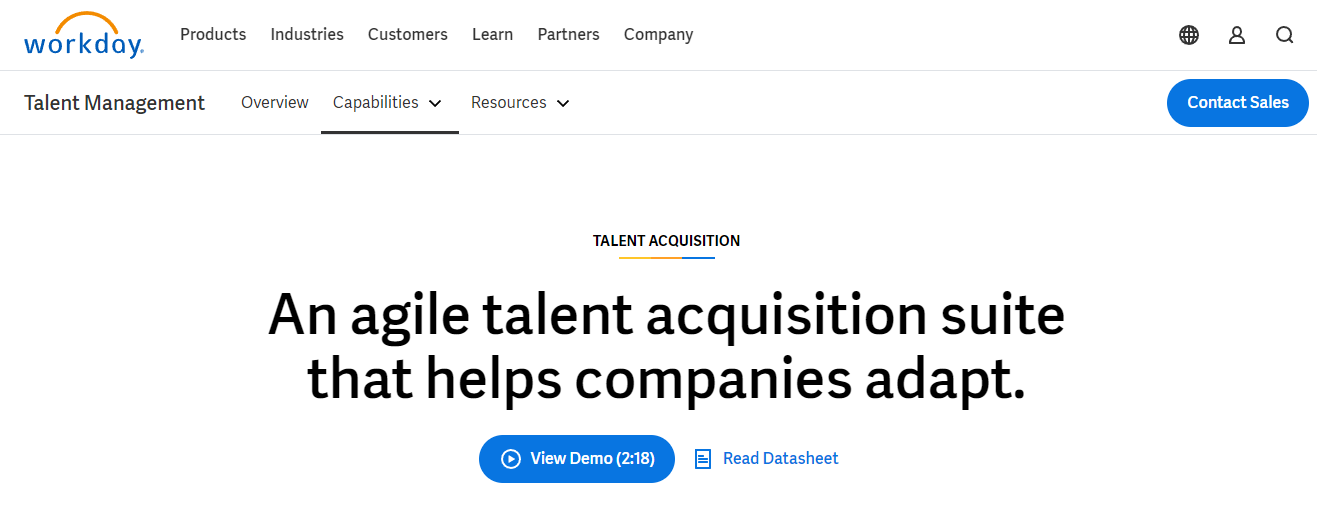
Task: Select the Resources tab label
Action: coord(509,102)
